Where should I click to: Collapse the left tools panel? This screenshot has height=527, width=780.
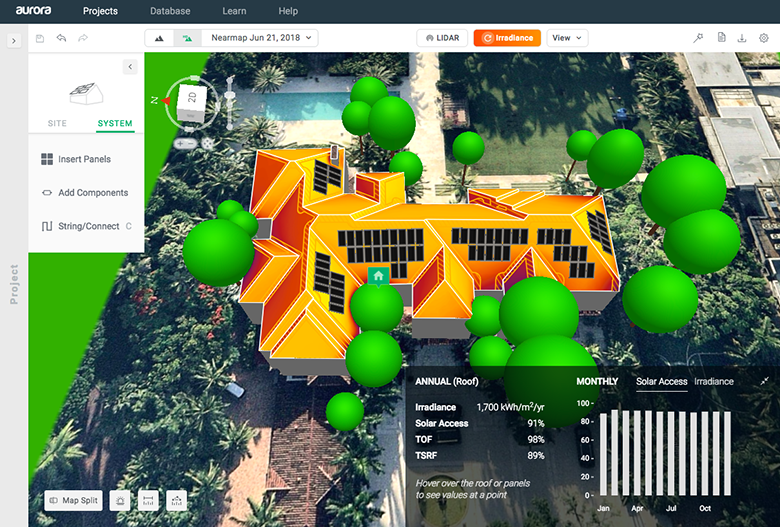point(130,67)
